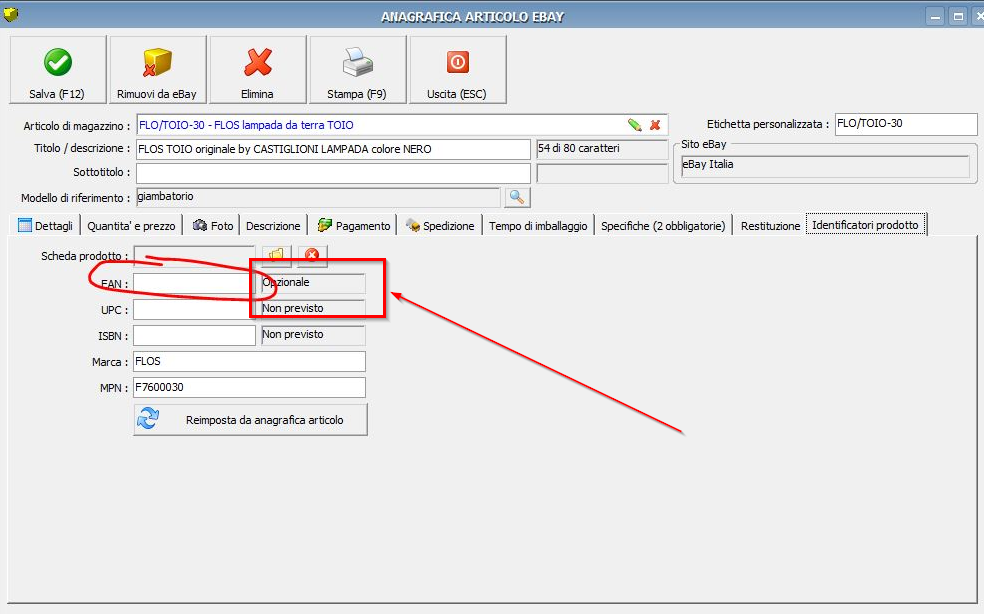Select the Descrizione tab
The height and width of the screenshot is (614, 984).
273,225
